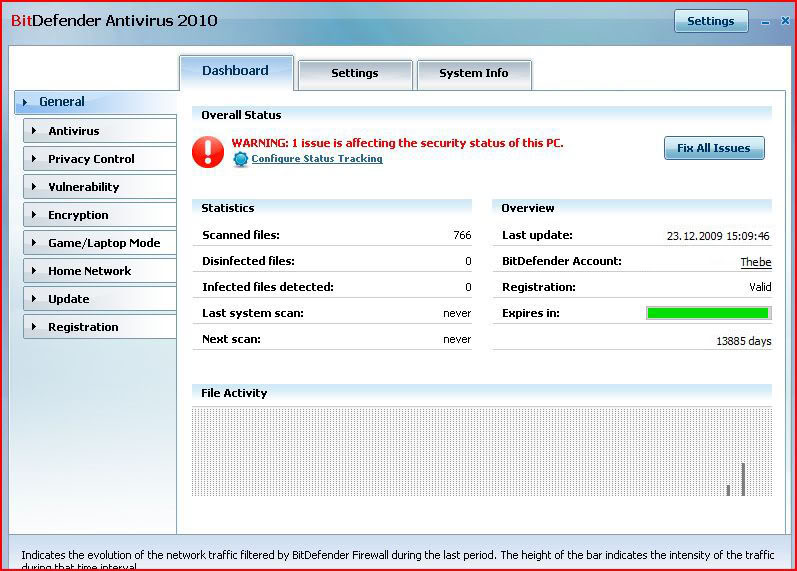Click the Configure Status Tracking gear icon
Viewport: 797px width, 571px height.
(x=240, y=159)
